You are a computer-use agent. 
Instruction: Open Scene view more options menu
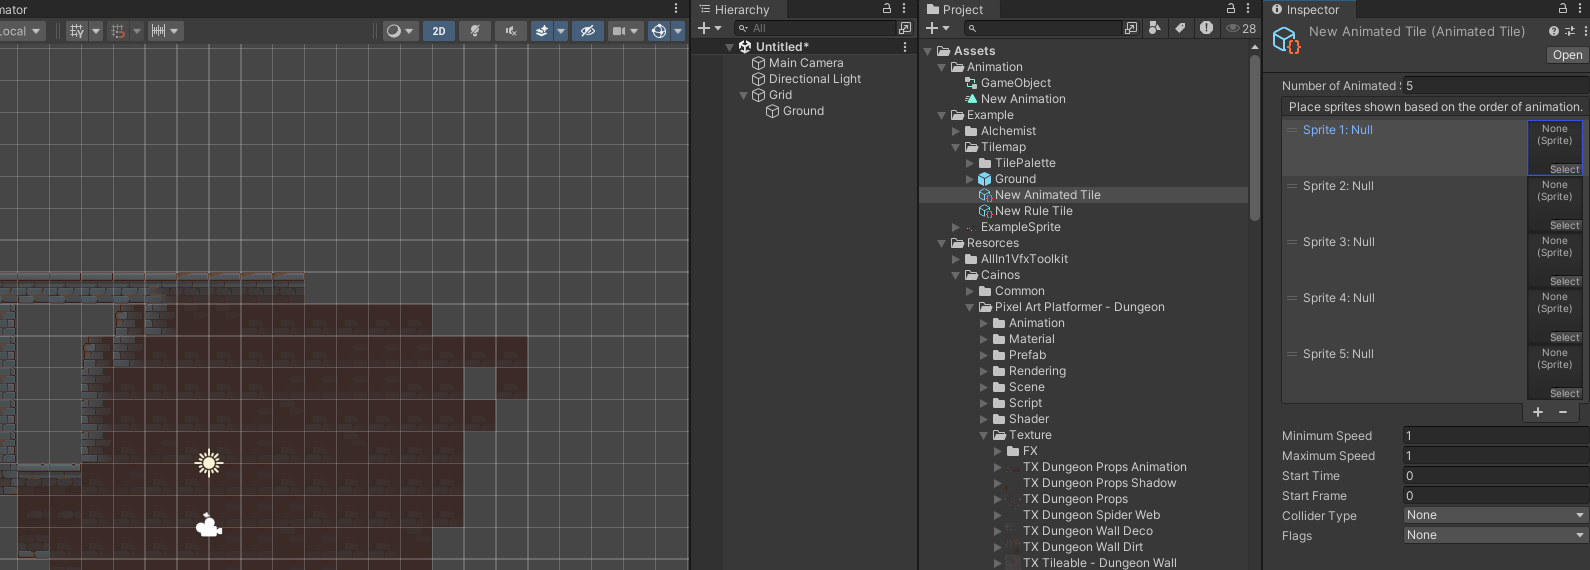676,8
